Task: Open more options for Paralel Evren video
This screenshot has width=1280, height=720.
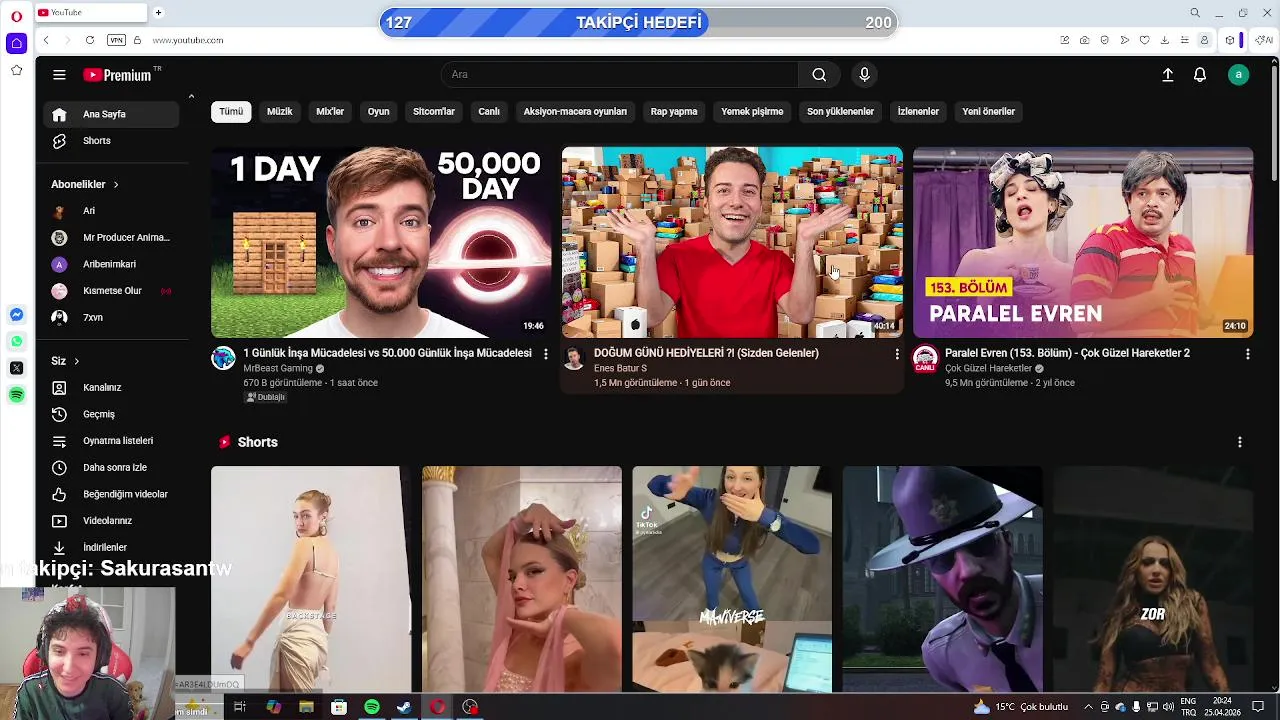Action: (1247, 354)
